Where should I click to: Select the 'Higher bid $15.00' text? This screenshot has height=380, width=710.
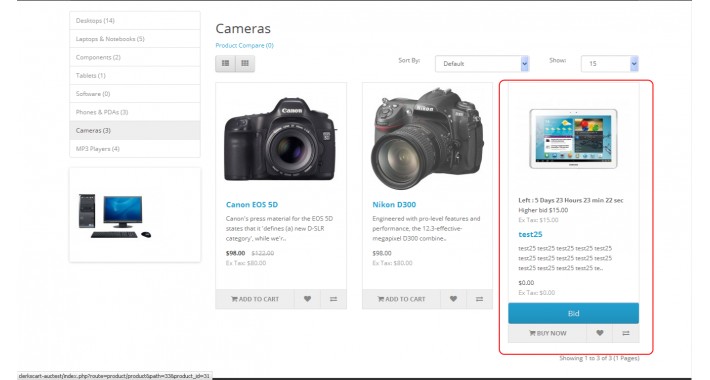[543, 210]
